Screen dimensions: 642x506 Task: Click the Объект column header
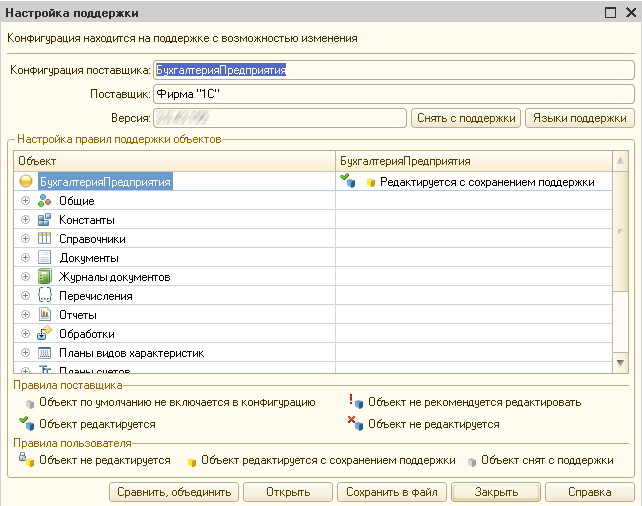[x=175, y=160]
